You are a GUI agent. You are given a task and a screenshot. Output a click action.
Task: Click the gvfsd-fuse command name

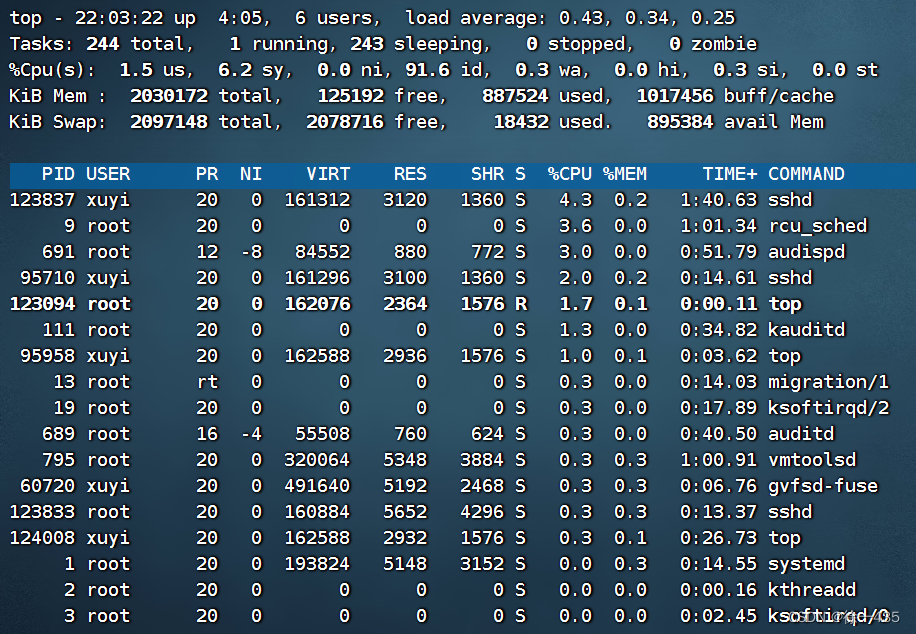(x=823, y=486)
